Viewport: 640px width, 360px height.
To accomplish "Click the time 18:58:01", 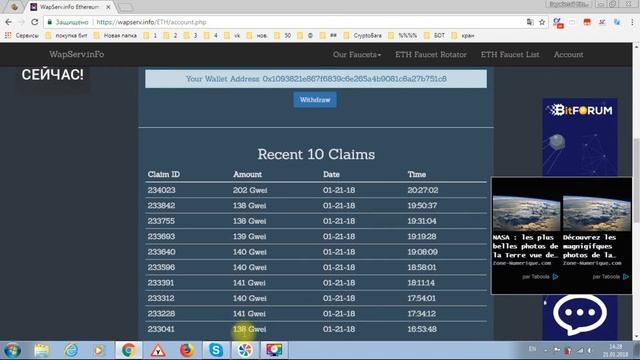I will click(x=422, y=268).
